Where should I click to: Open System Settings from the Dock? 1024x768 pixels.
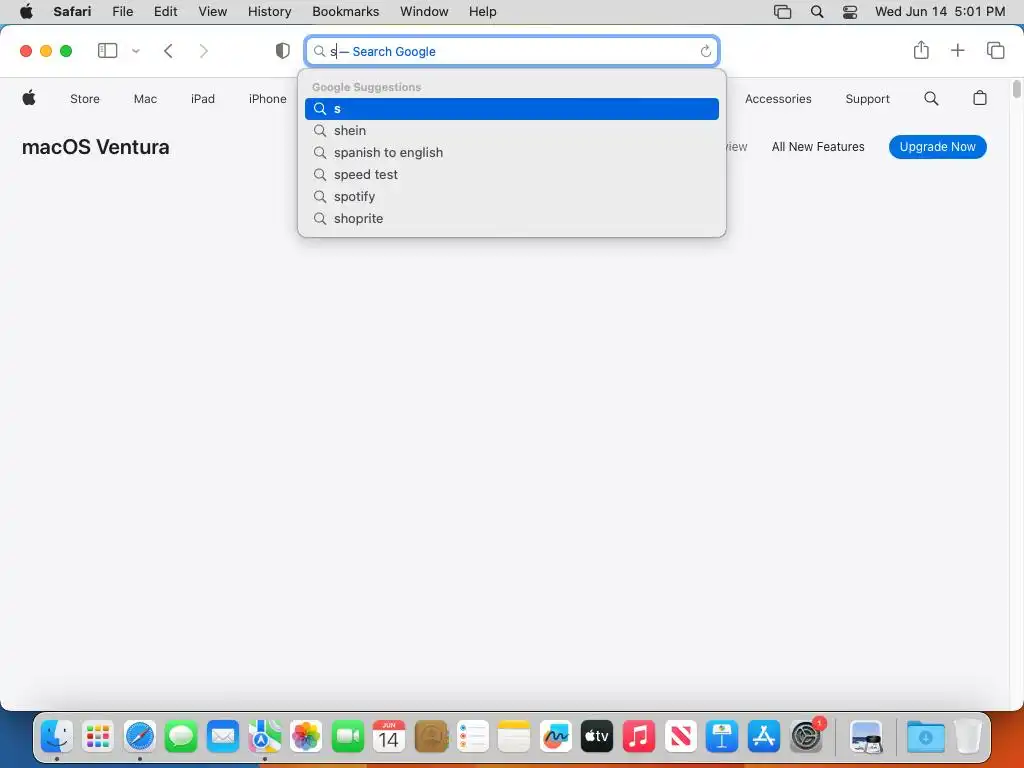tap(806, 737)
